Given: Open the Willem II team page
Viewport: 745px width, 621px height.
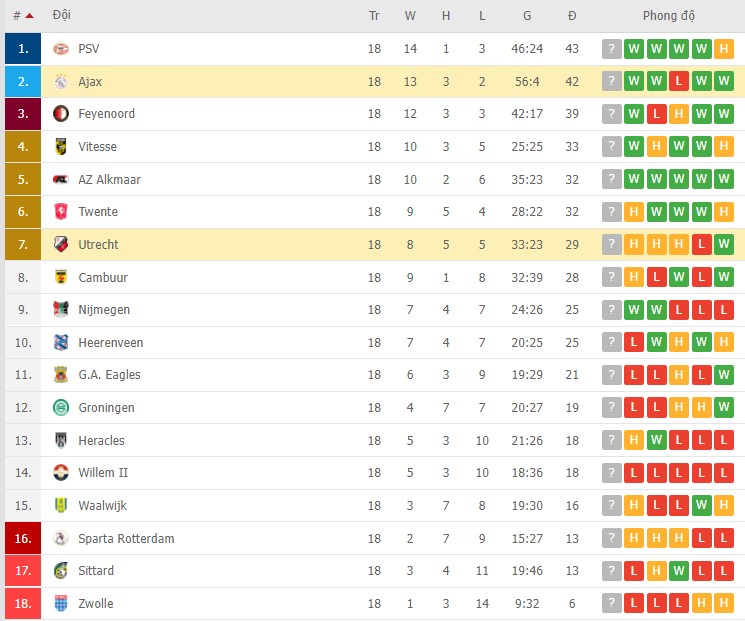Looking at the screenshot, I should [x=103, y=473].
